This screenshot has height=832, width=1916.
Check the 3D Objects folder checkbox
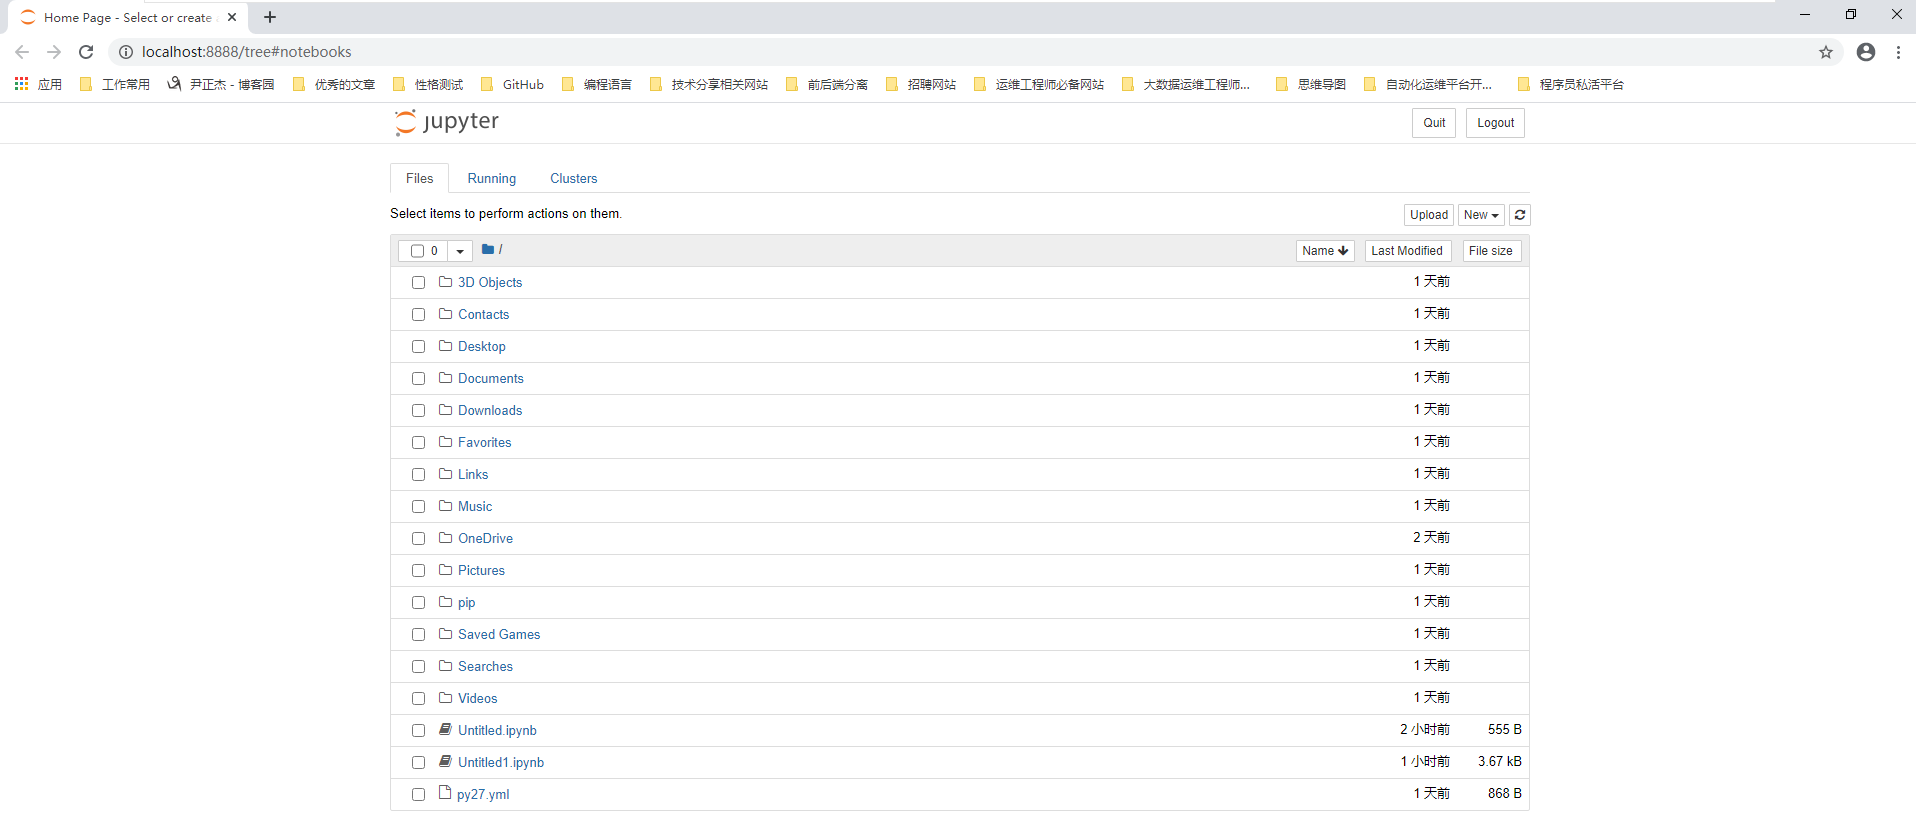tap(418, 283)
